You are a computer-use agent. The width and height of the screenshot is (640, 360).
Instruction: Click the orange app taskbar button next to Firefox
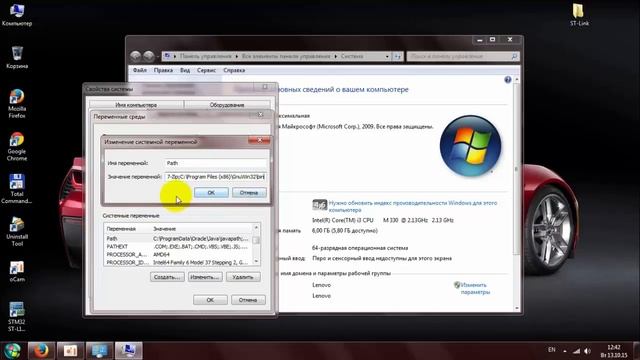70,351
